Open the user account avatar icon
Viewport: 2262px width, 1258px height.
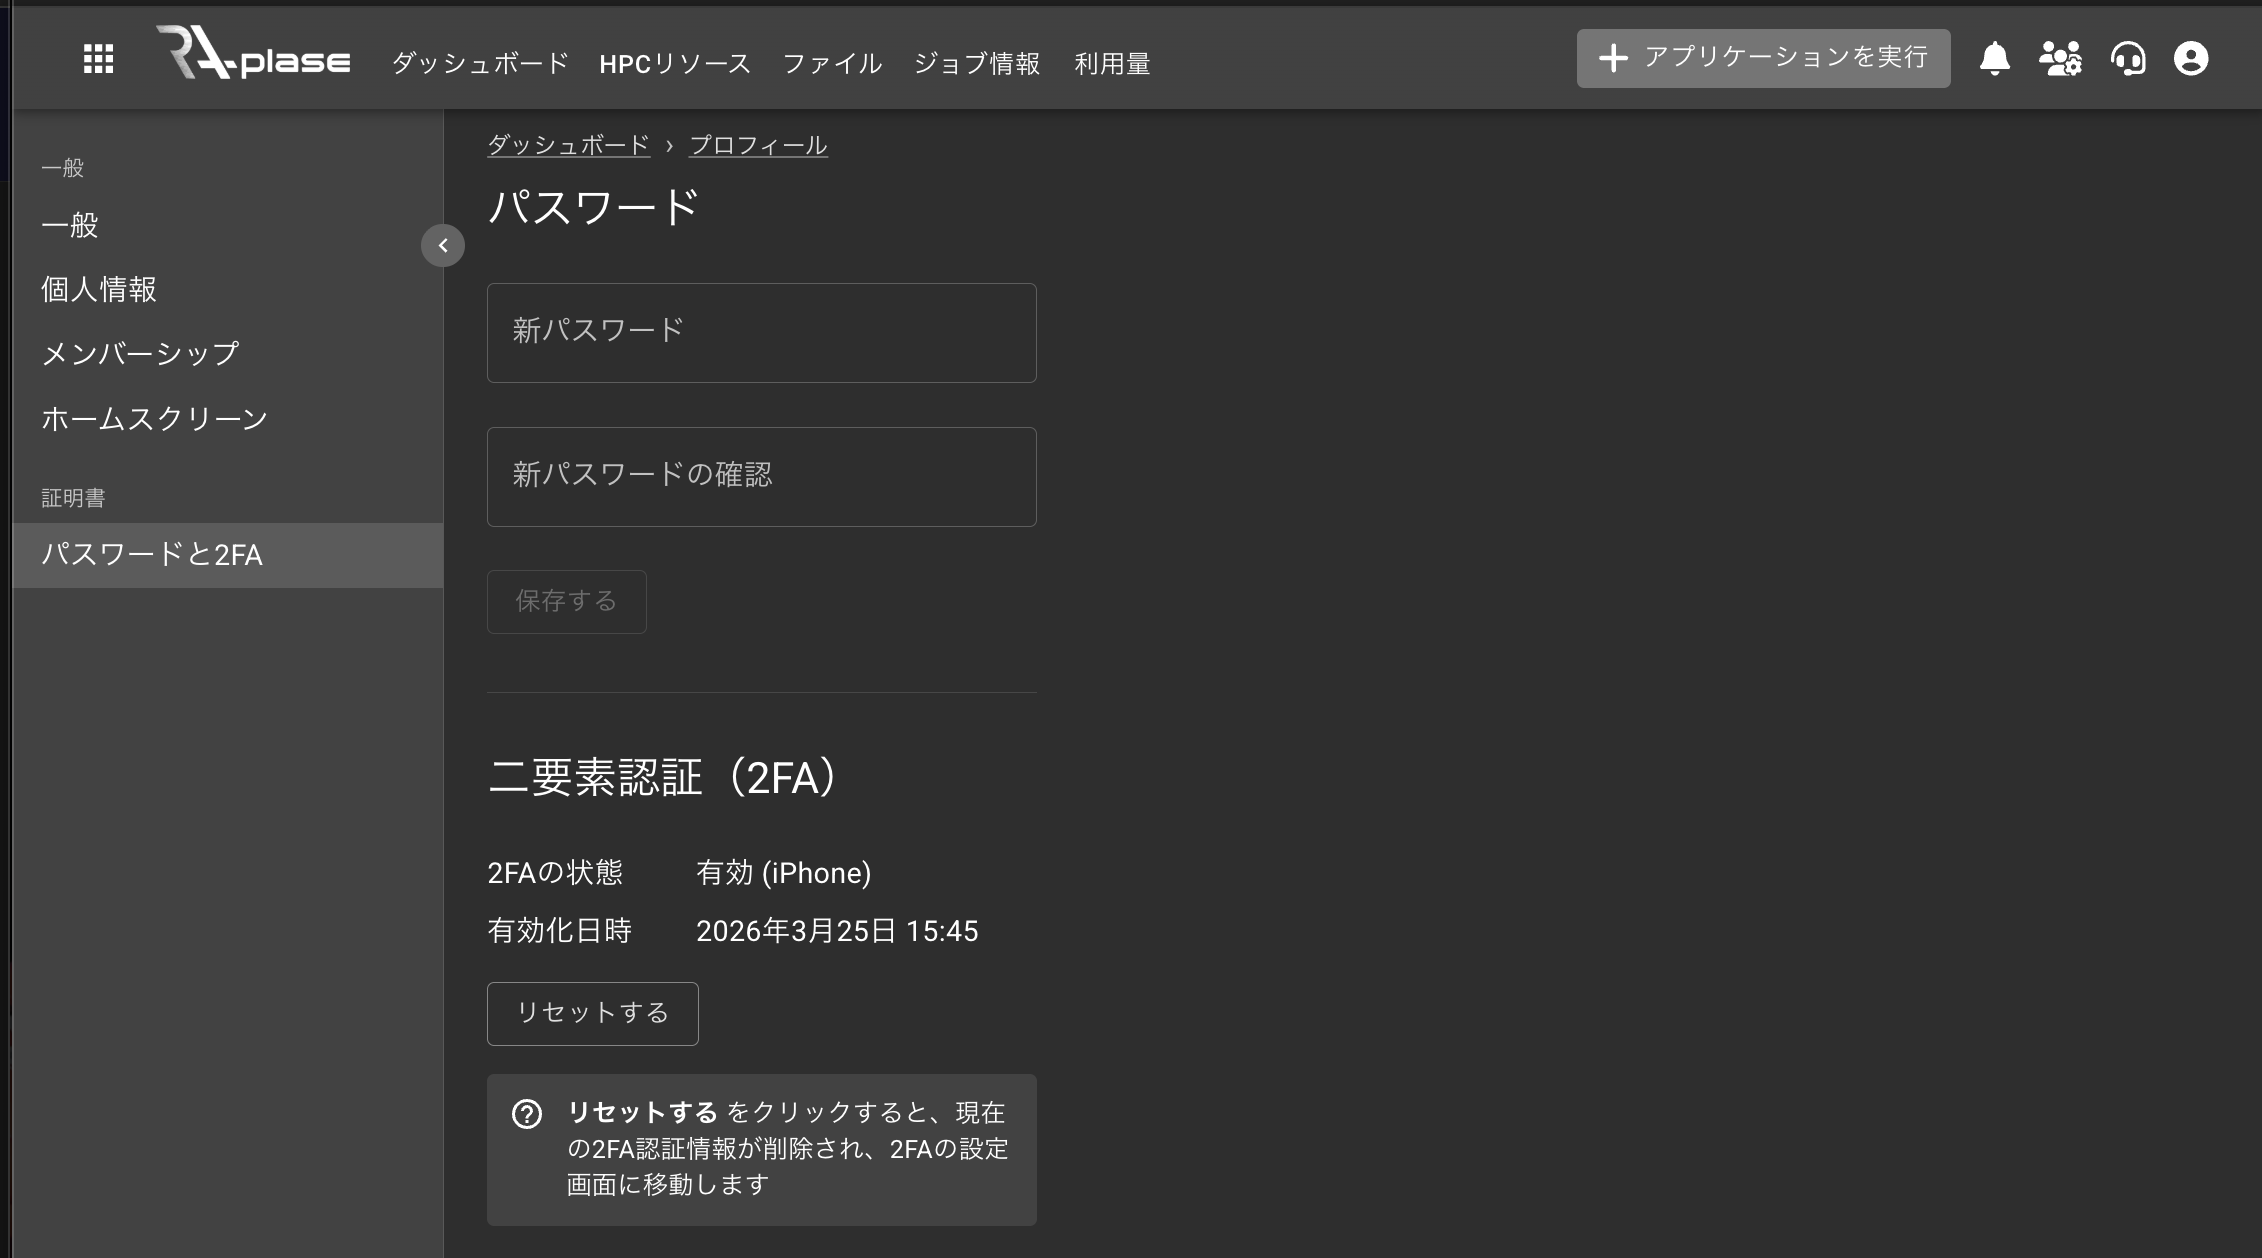tap(2190, 59)
